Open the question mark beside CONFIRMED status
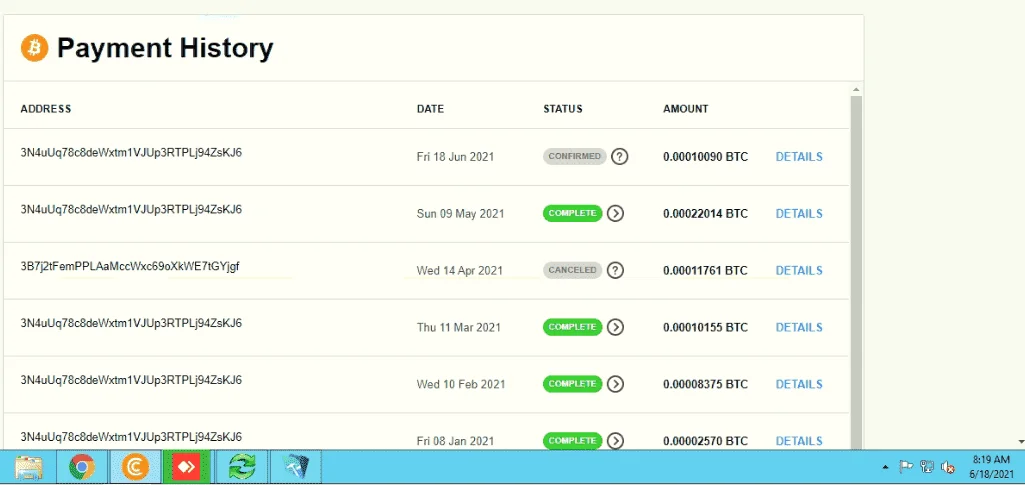Screen dimensions: 1025x485 tap(620, 157)
